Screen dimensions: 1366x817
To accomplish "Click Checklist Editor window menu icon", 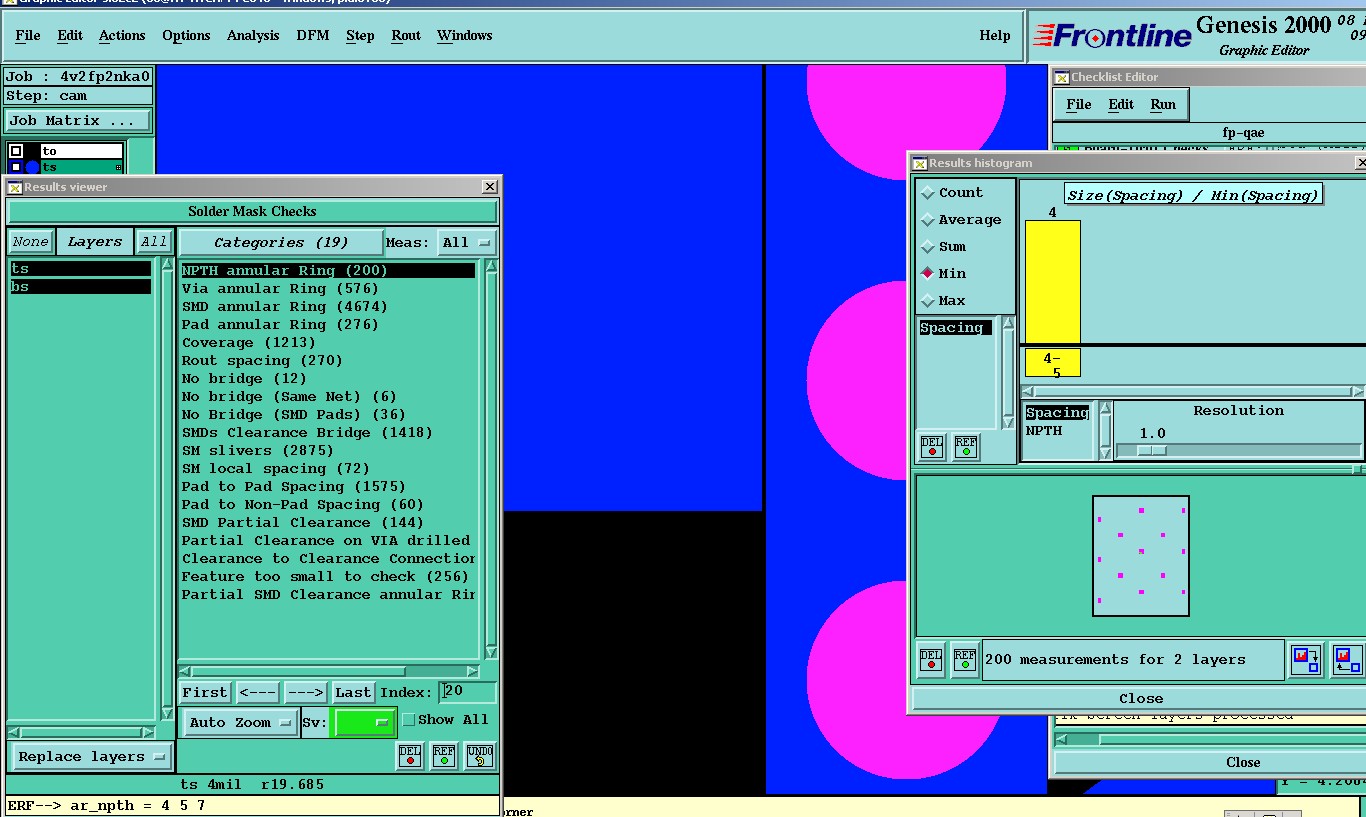I will pyautogui.click(x=1062, y=77).
